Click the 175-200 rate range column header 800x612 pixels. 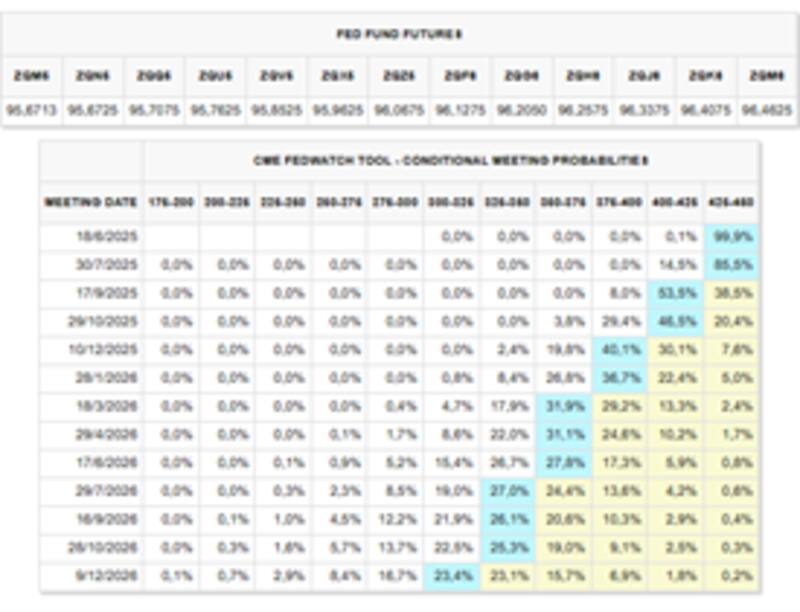(170, 202)
